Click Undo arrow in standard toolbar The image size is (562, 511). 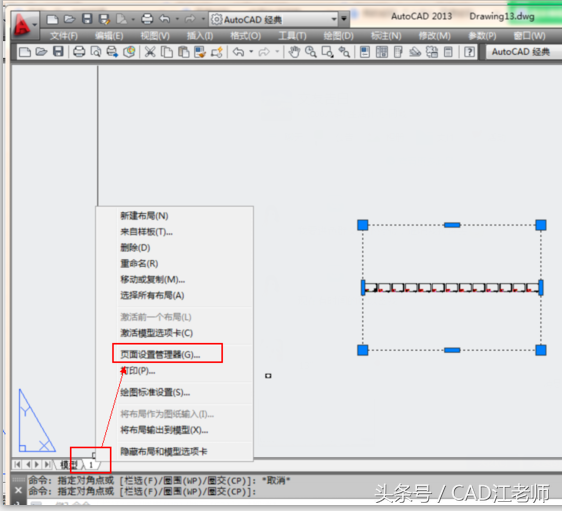point(238,52)
